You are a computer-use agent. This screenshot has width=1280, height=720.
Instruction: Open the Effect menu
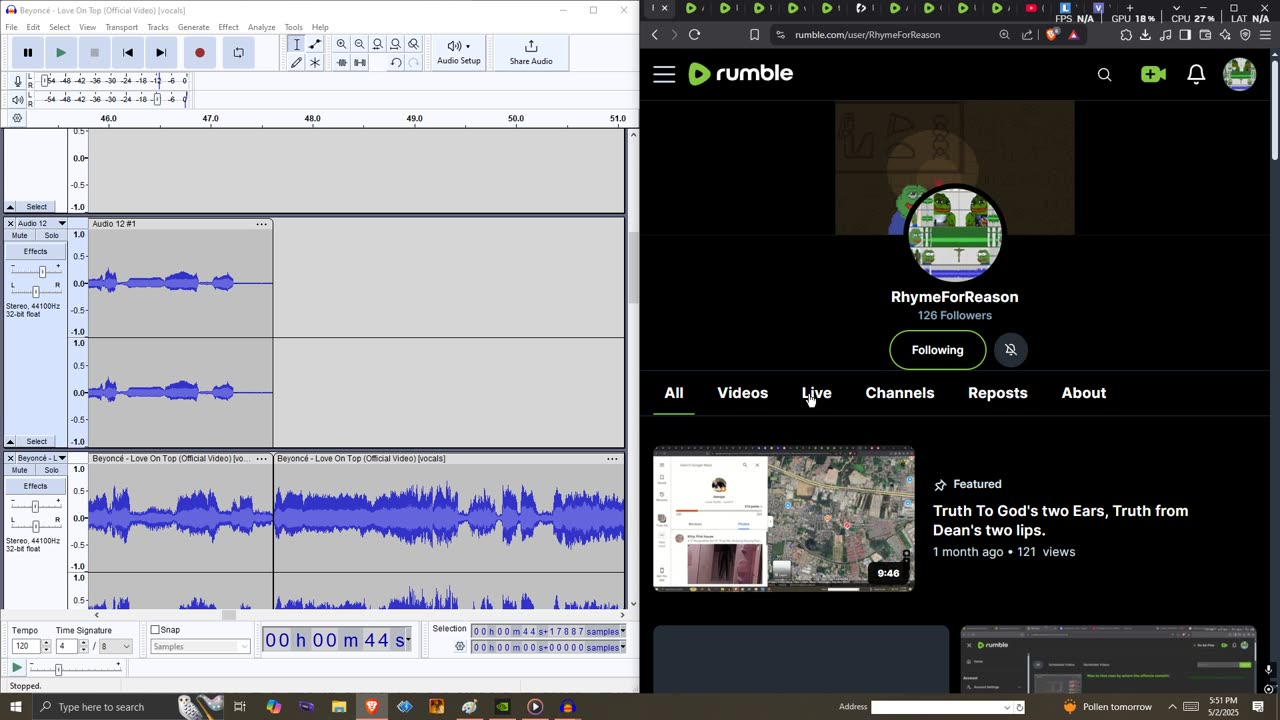pos(228,27)
